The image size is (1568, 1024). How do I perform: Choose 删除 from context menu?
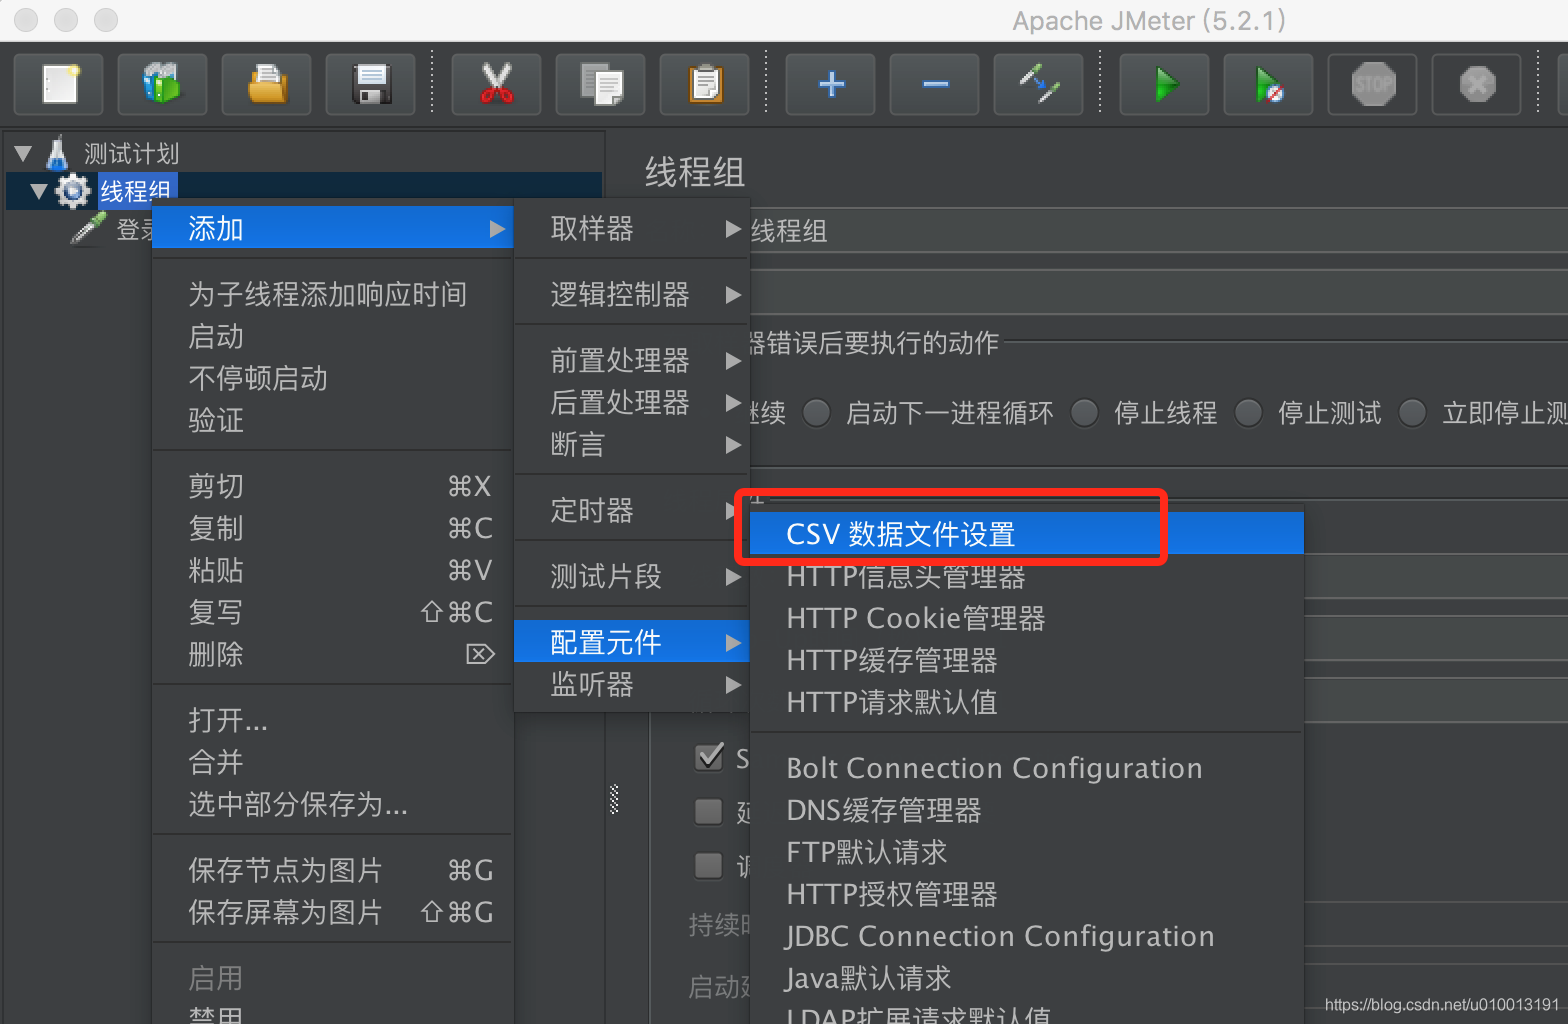333,654
